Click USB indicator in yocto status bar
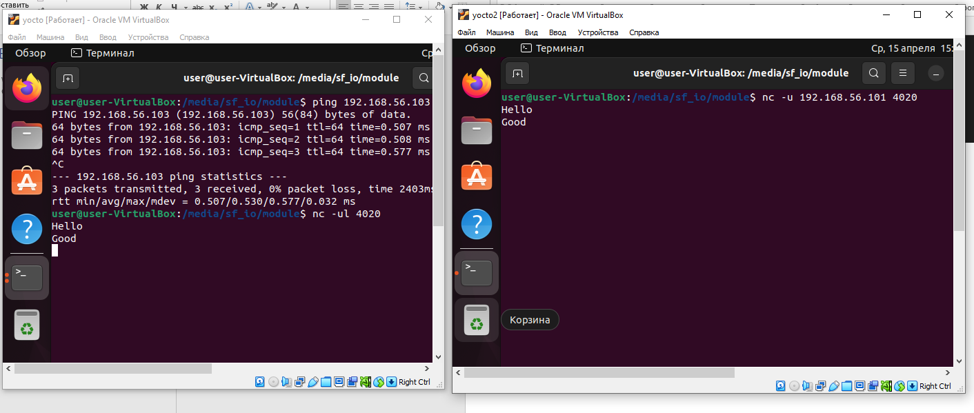This screenshot has height=413, width=974. pos(313,381)
